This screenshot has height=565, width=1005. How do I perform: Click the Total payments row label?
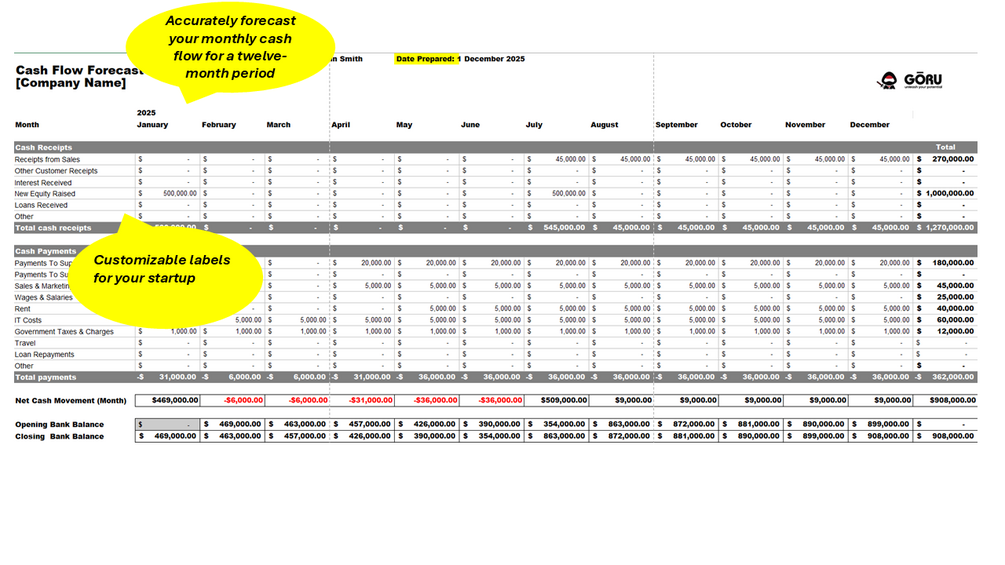[46, 377]
